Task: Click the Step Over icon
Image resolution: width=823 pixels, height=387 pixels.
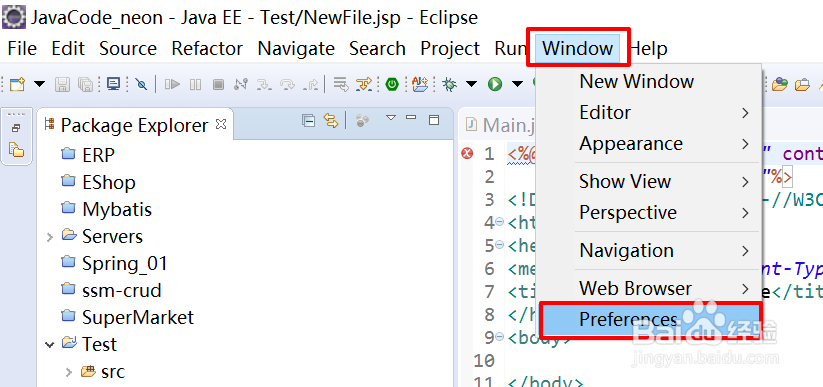Action: [x=288, y=84]
